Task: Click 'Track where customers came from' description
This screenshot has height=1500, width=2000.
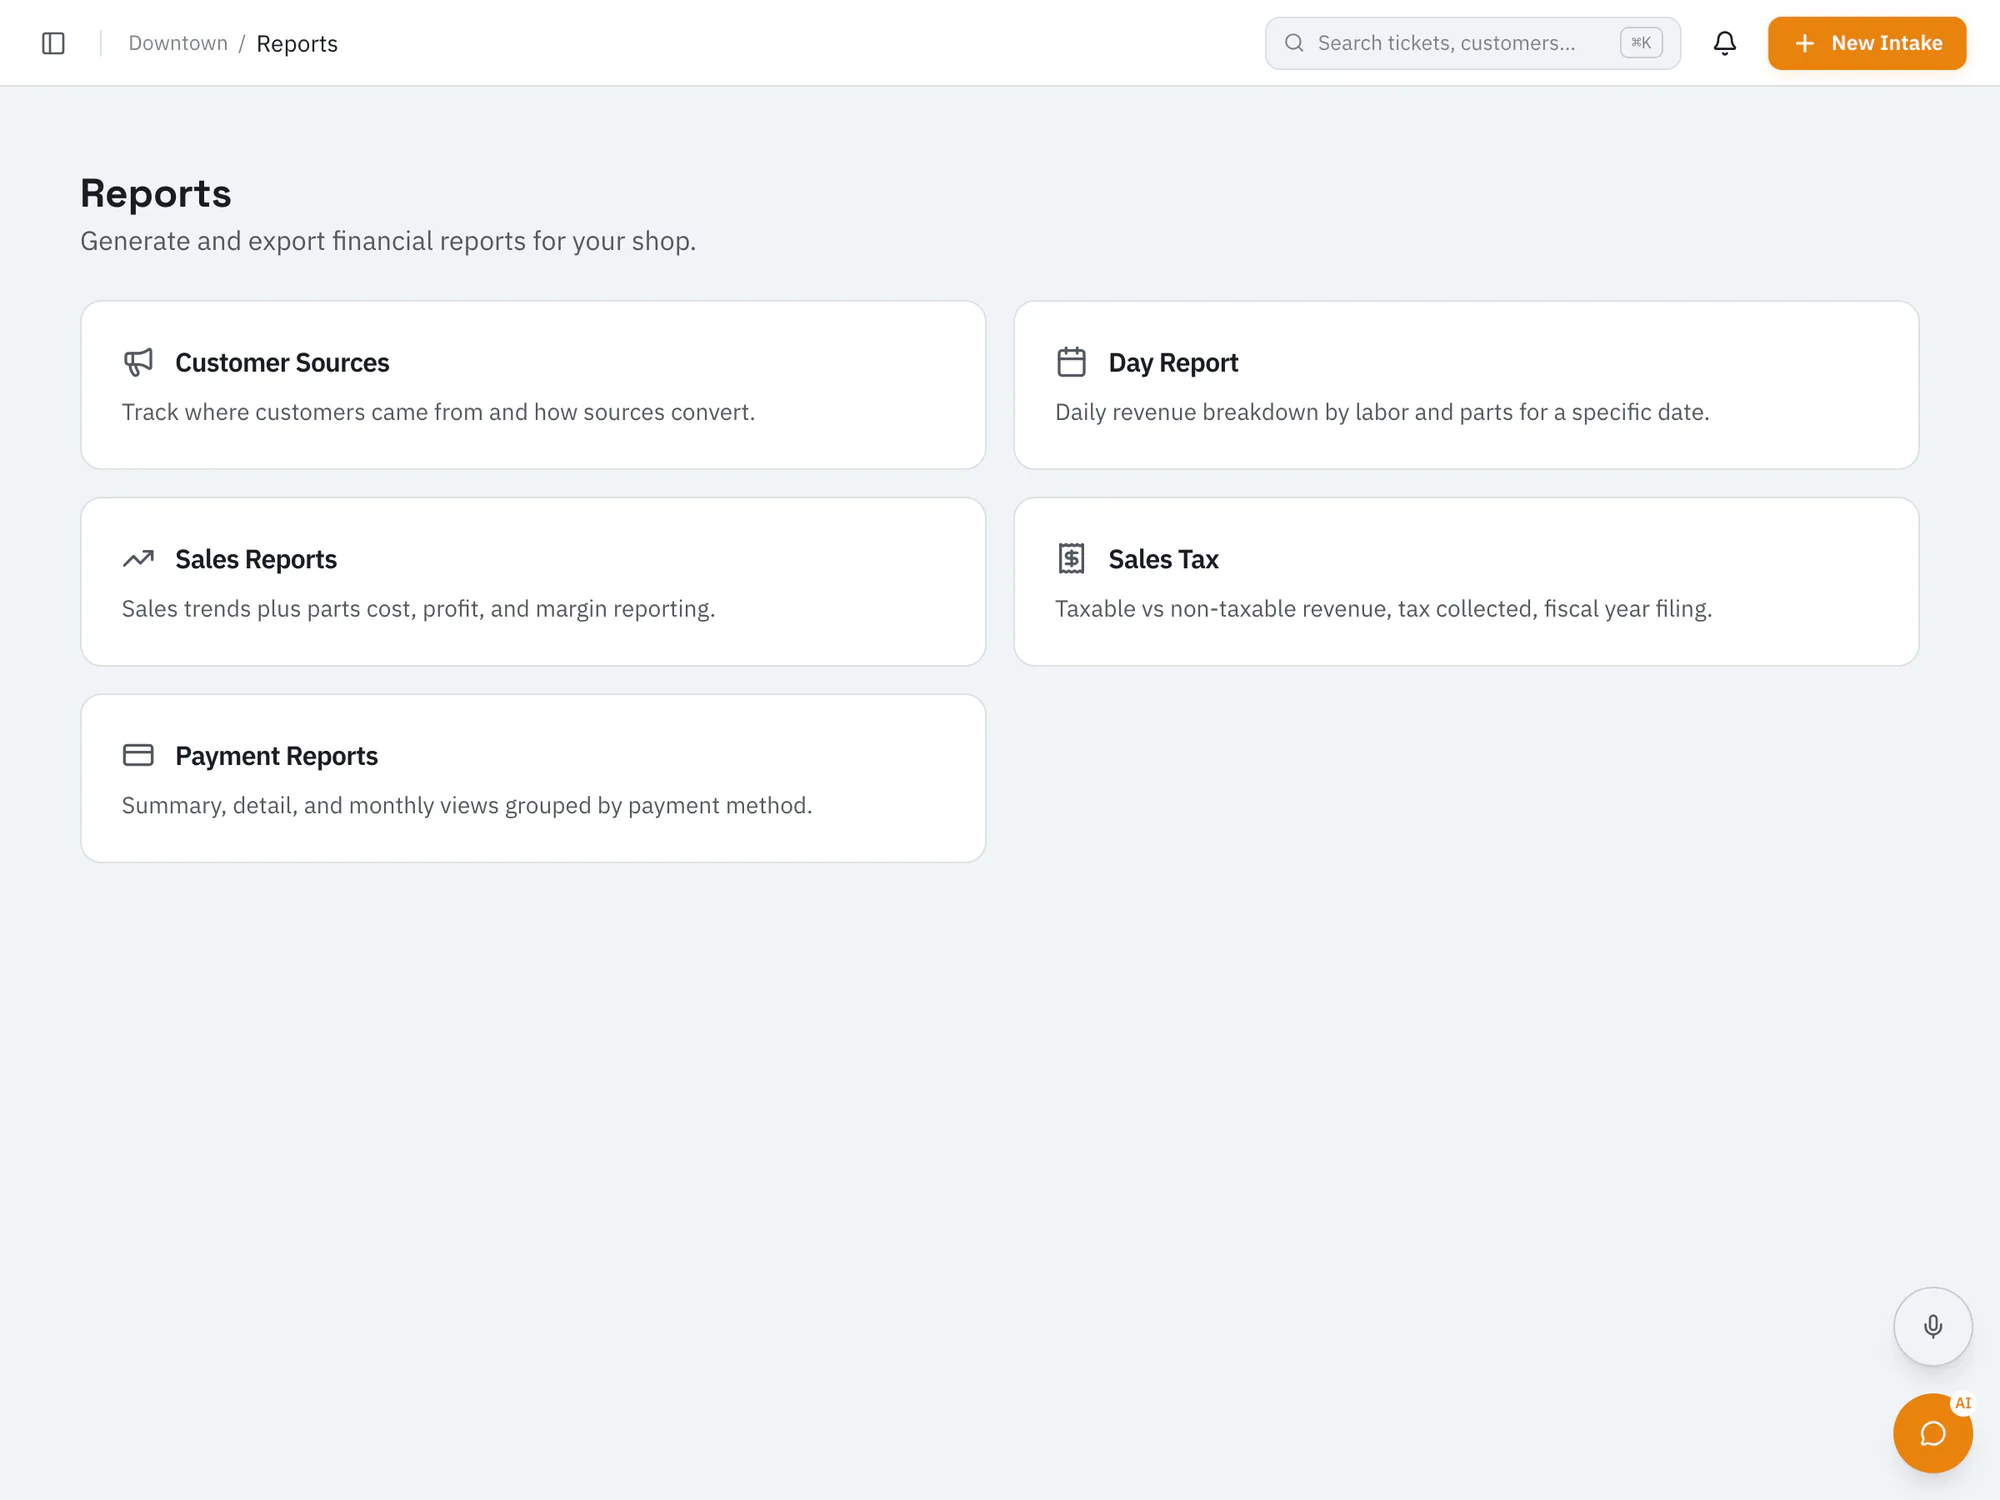Action: (x=438, y=412)
